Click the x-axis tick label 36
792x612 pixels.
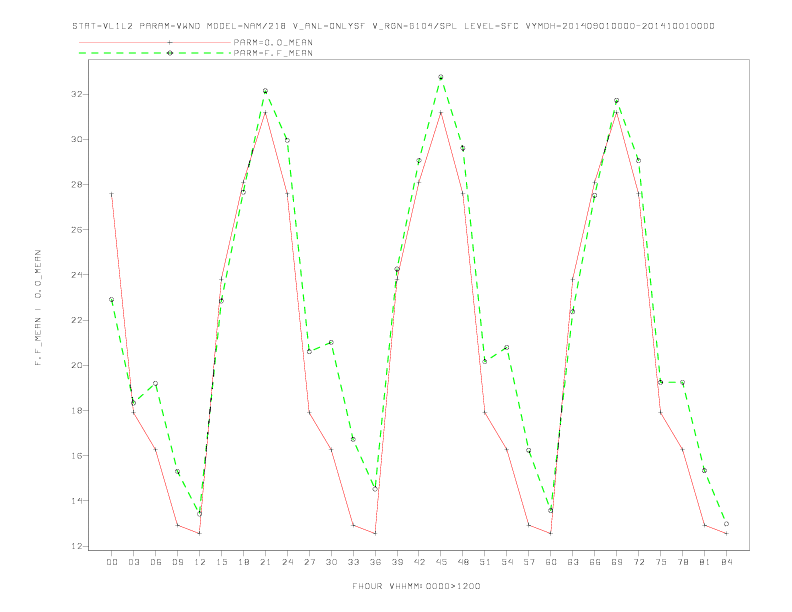[375, 562]
